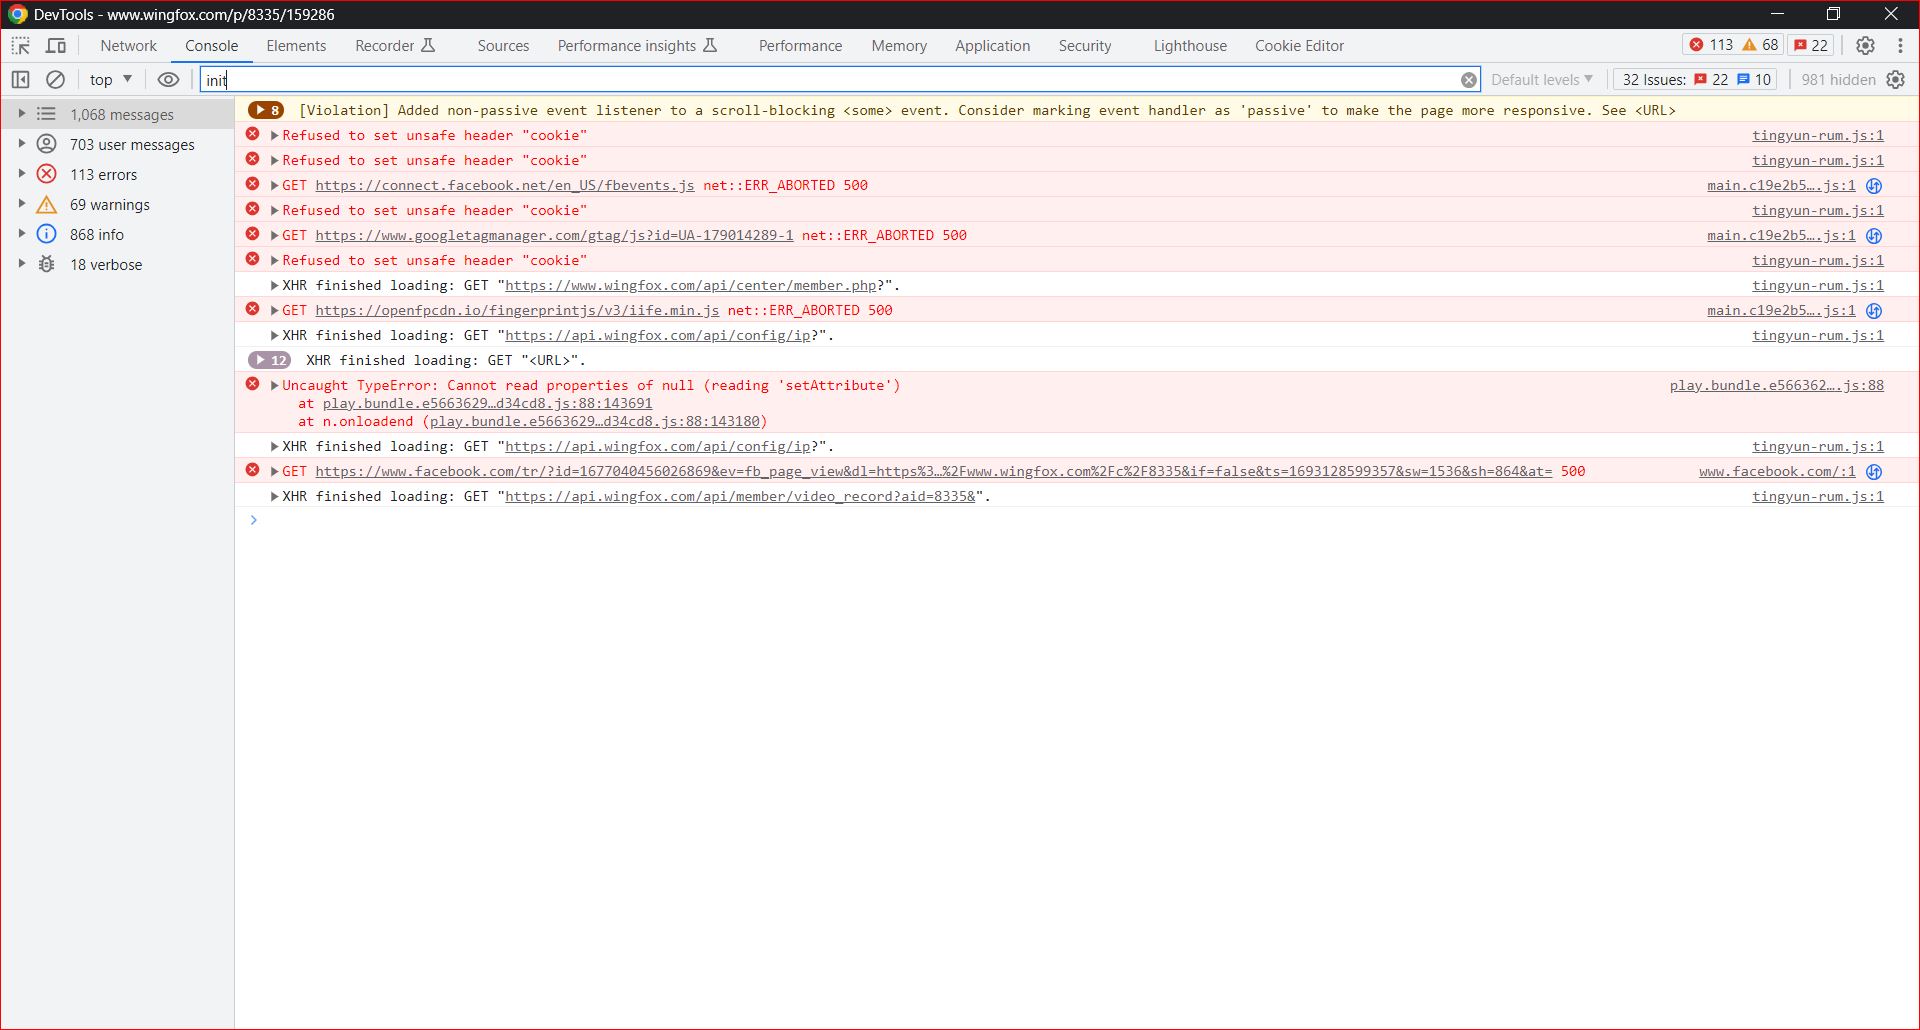
Task: Open the api/center/member.php URL link
Action: pyautogui.click(x=690, y=285)
